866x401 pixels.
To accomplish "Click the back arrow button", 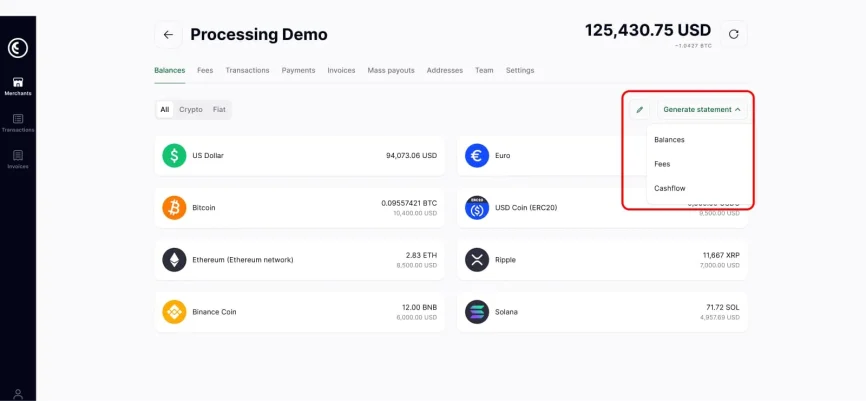I will [168, 35].
